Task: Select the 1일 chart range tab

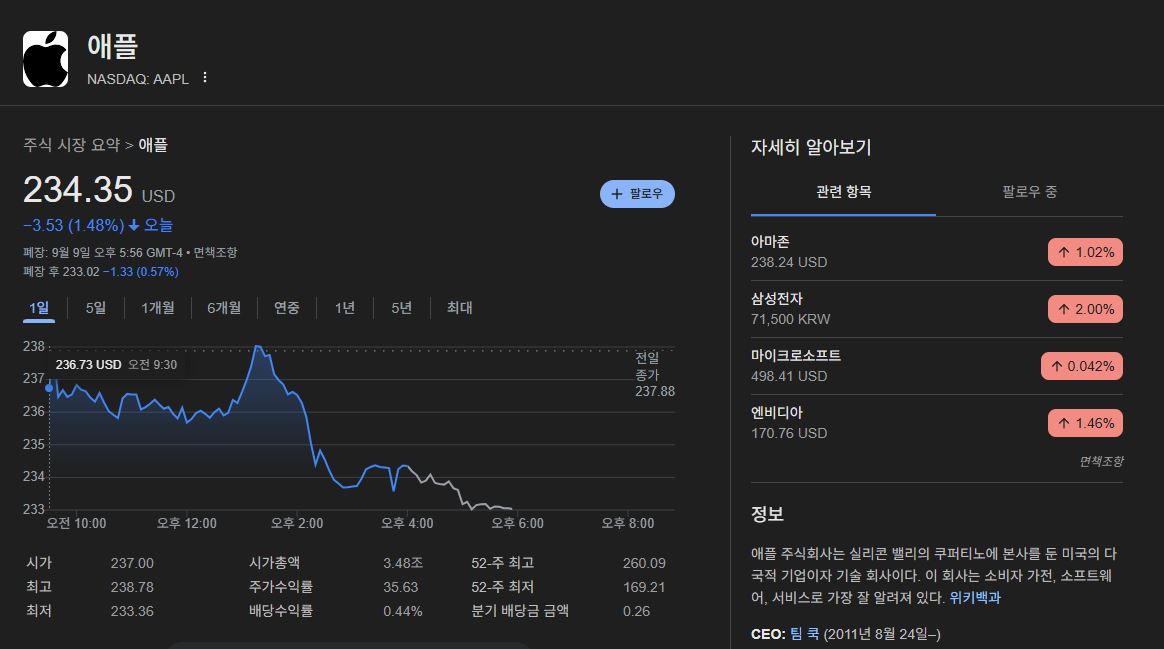Action: point(39,308)
